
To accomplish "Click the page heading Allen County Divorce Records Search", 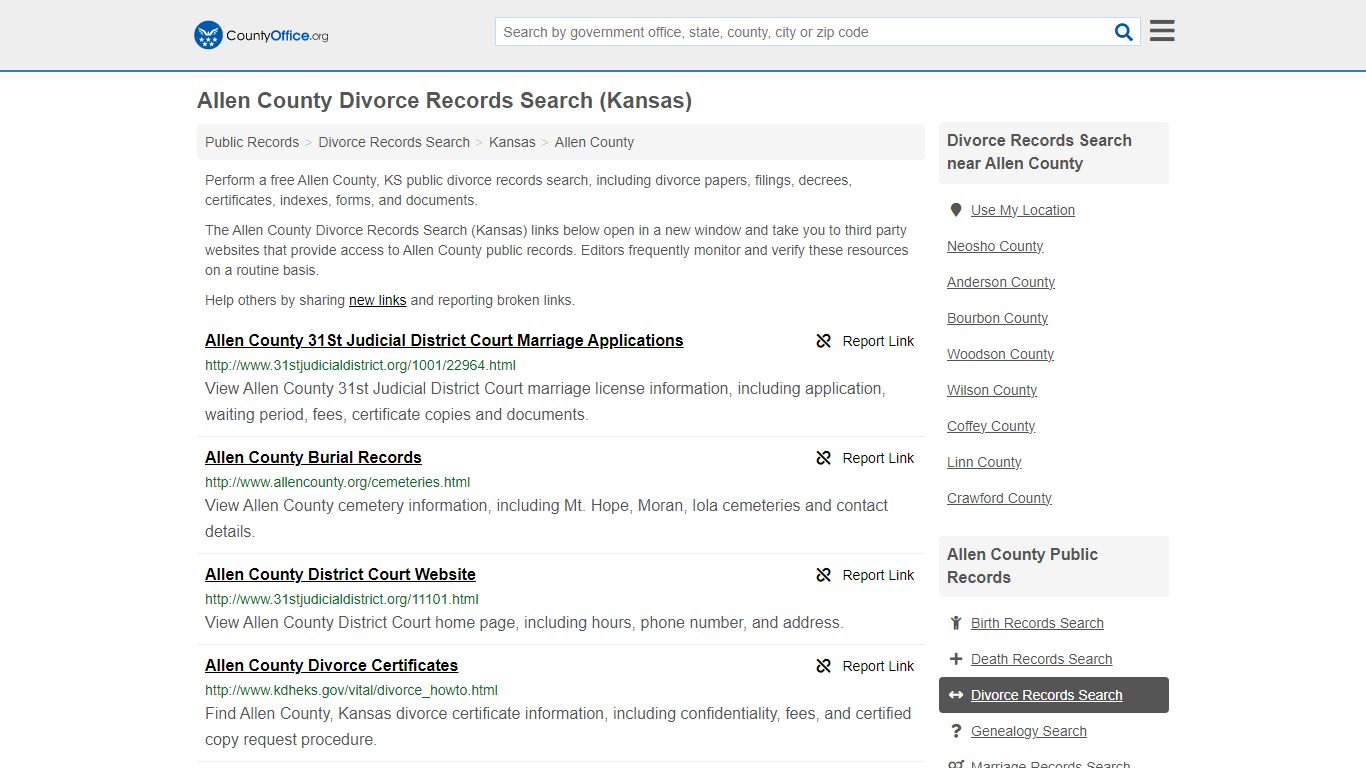I will pyautogui.click(x=444, y=101).
